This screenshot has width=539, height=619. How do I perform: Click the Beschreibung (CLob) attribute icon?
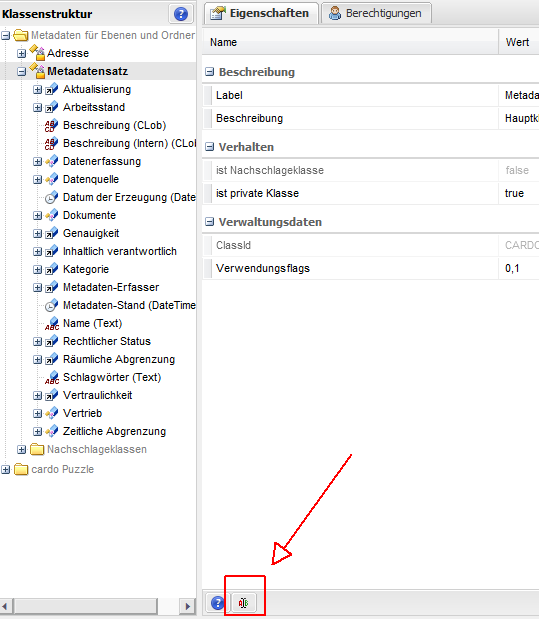[52, 125]
